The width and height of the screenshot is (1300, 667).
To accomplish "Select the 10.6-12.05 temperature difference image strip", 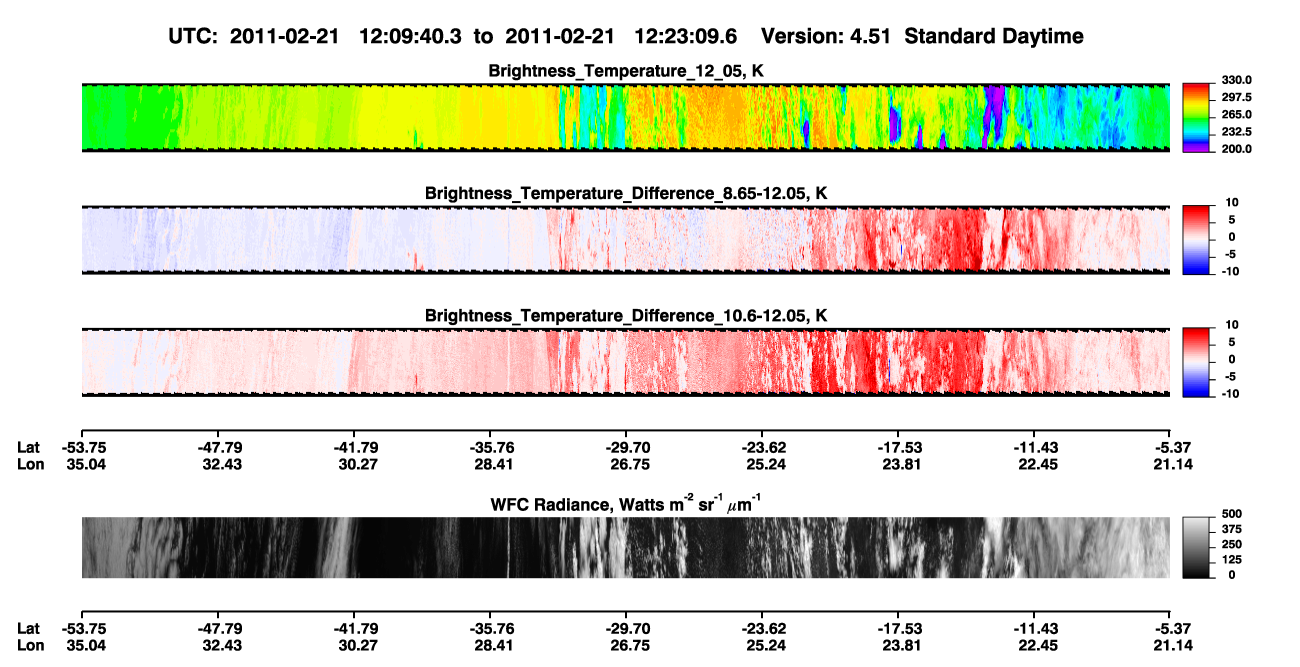I will tap(625, 362).
